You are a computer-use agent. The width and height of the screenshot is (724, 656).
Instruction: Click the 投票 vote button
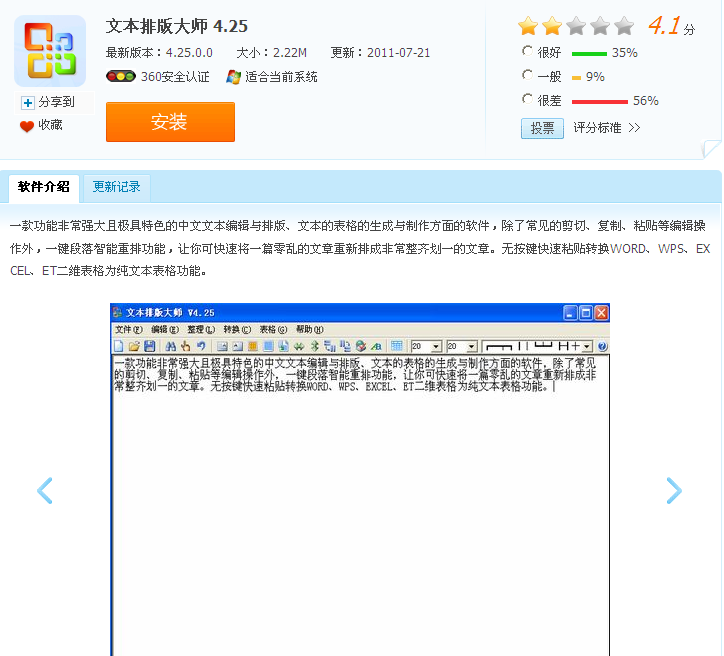pos(542,128)
